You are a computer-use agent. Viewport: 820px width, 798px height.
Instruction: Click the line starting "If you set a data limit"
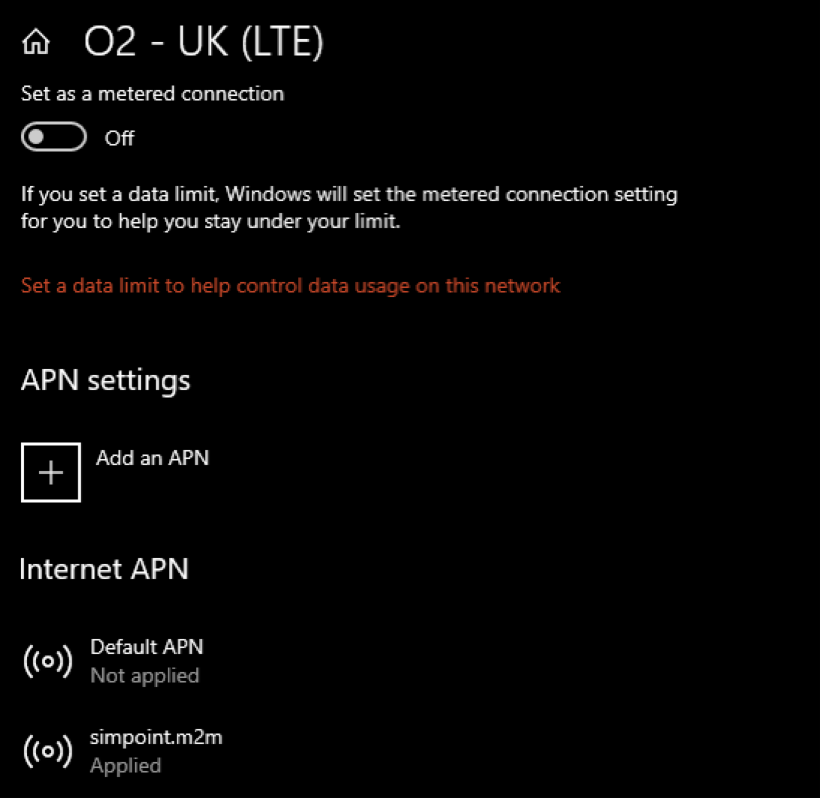[x=349, y=193]
